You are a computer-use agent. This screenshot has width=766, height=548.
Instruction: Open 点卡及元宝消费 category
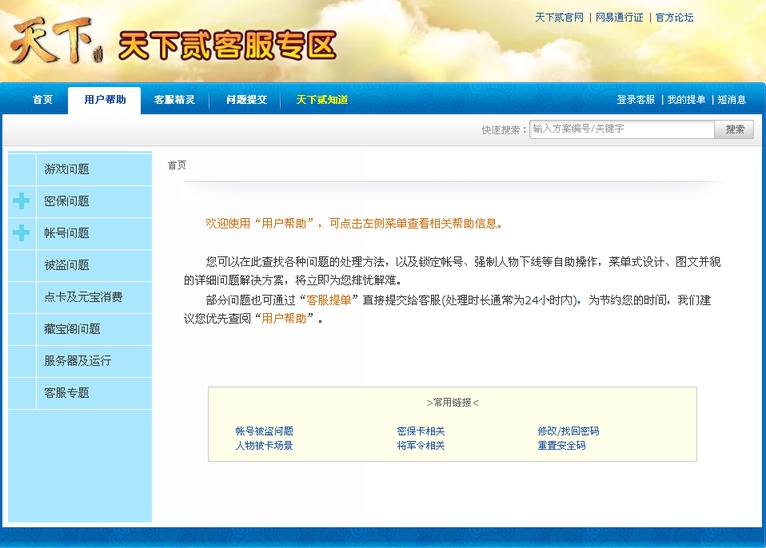point(83,297)
